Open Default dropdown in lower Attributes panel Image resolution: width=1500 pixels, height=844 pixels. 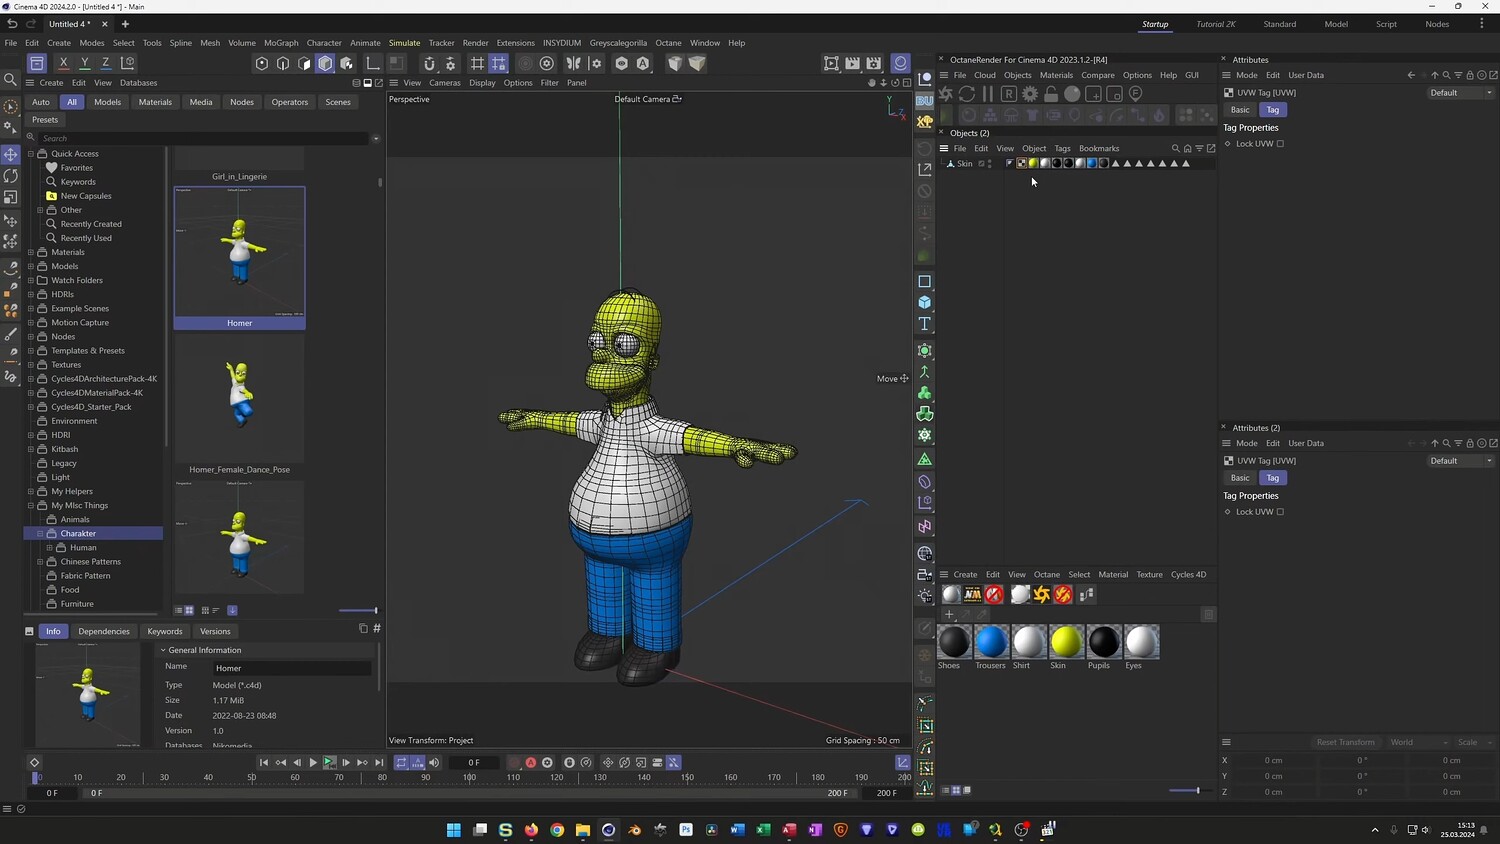(1460, 461)
